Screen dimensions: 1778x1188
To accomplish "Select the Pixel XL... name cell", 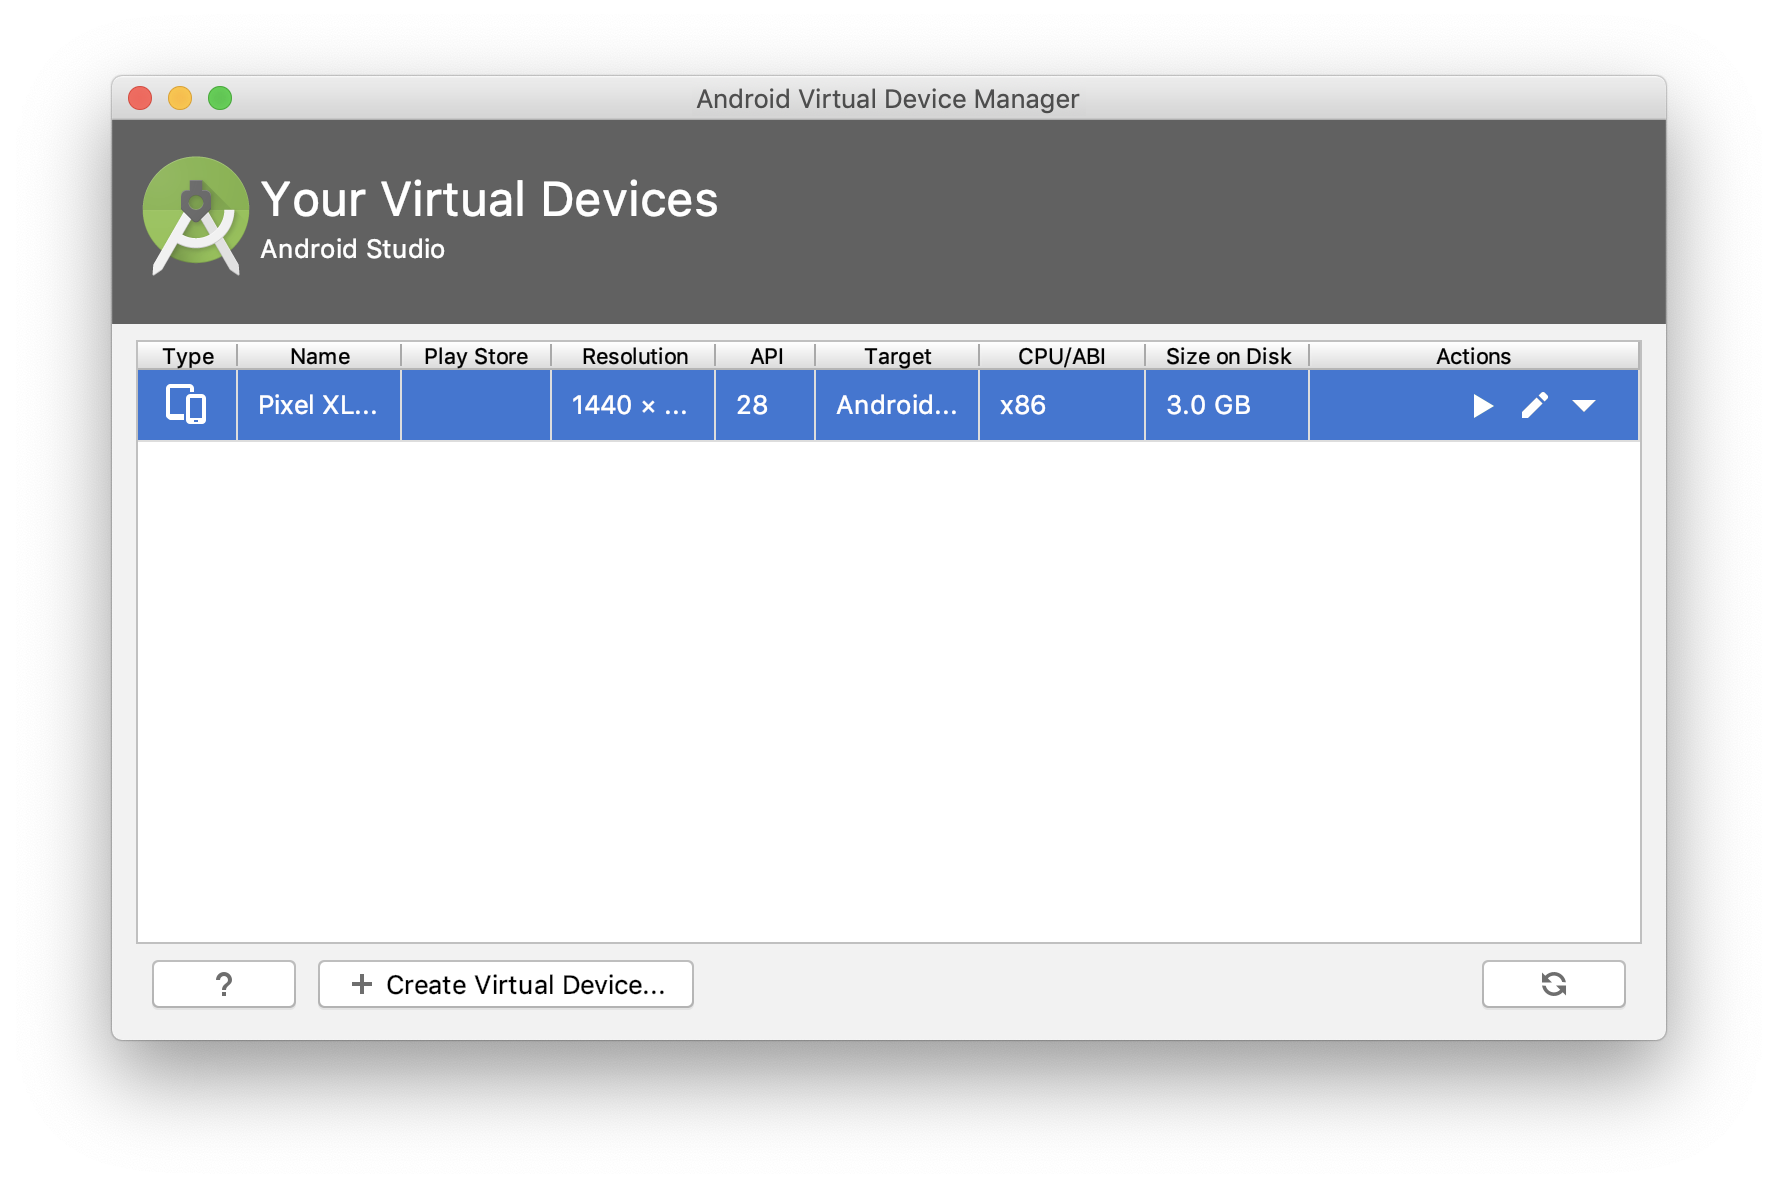I will click(x=319, y=405).
